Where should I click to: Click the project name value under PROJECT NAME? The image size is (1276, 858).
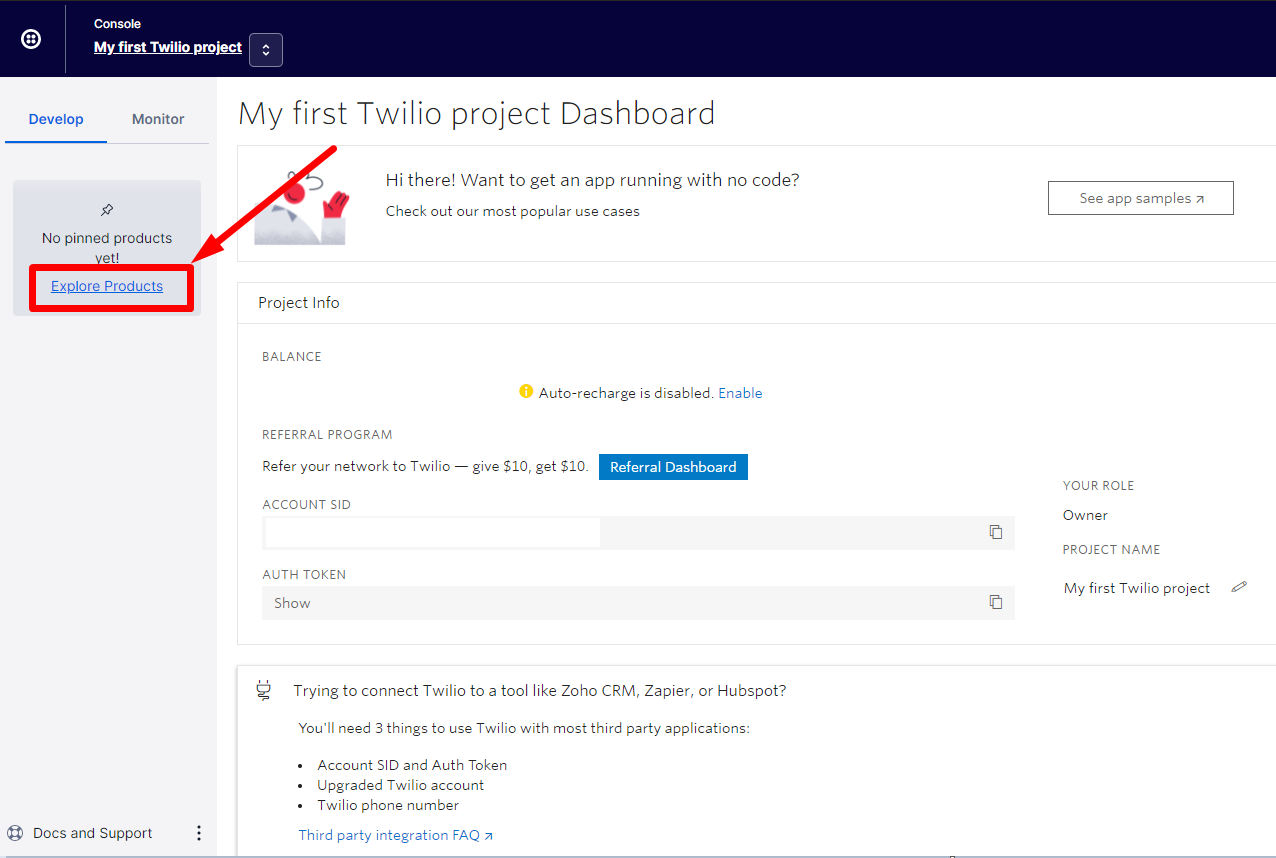click(1137, 588)
